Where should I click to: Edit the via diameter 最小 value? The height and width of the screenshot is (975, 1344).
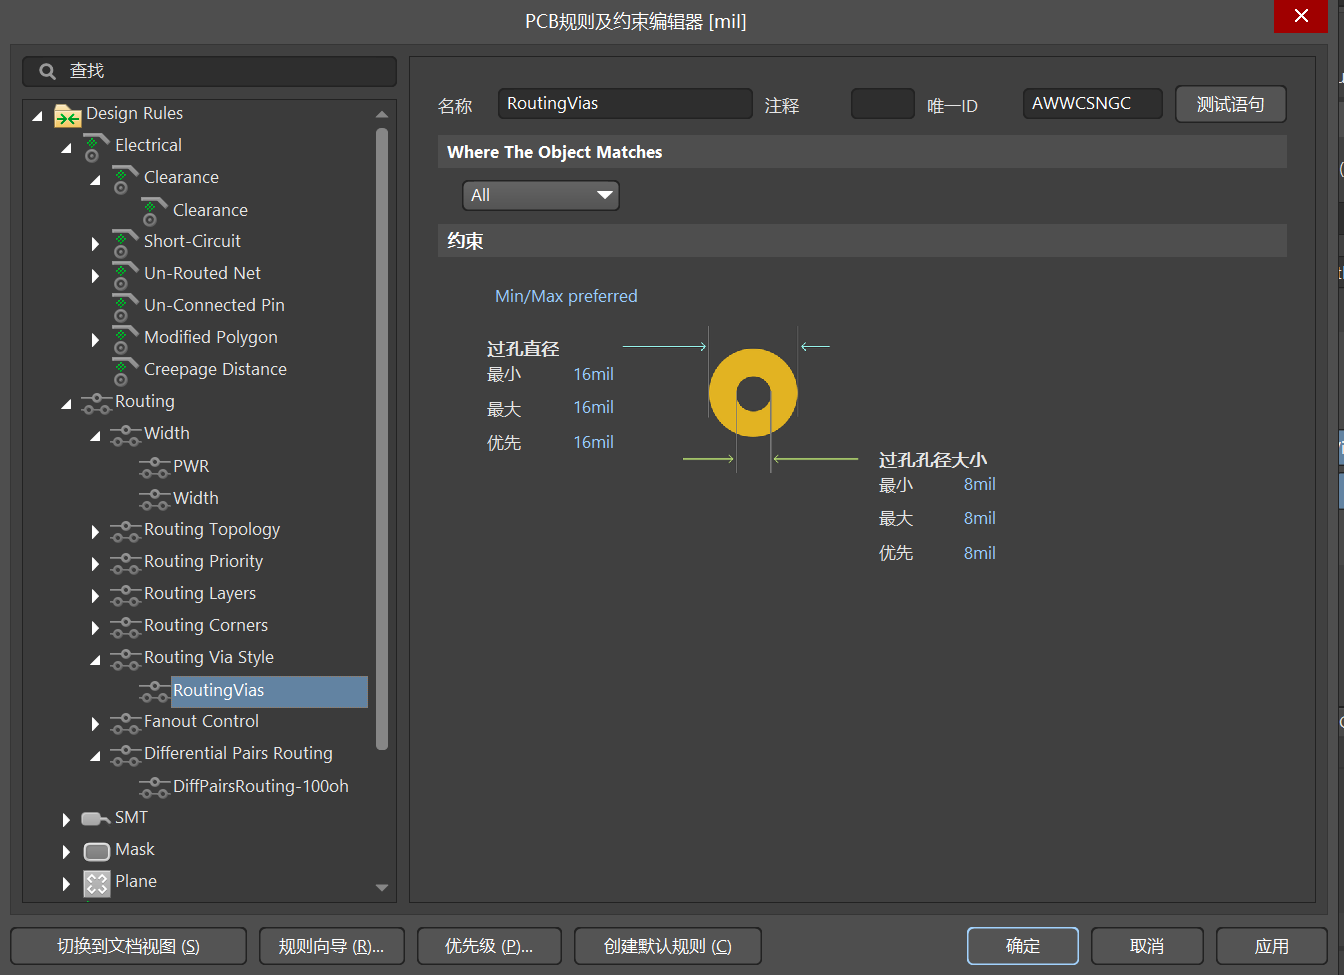[x=594, y=374]
